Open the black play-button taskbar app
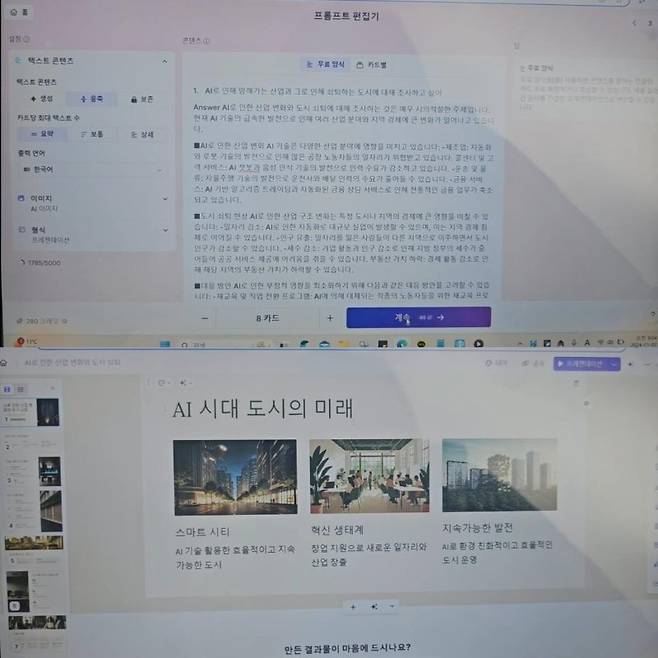The height and width of the screenshot is (658, 658). [478, 344]
